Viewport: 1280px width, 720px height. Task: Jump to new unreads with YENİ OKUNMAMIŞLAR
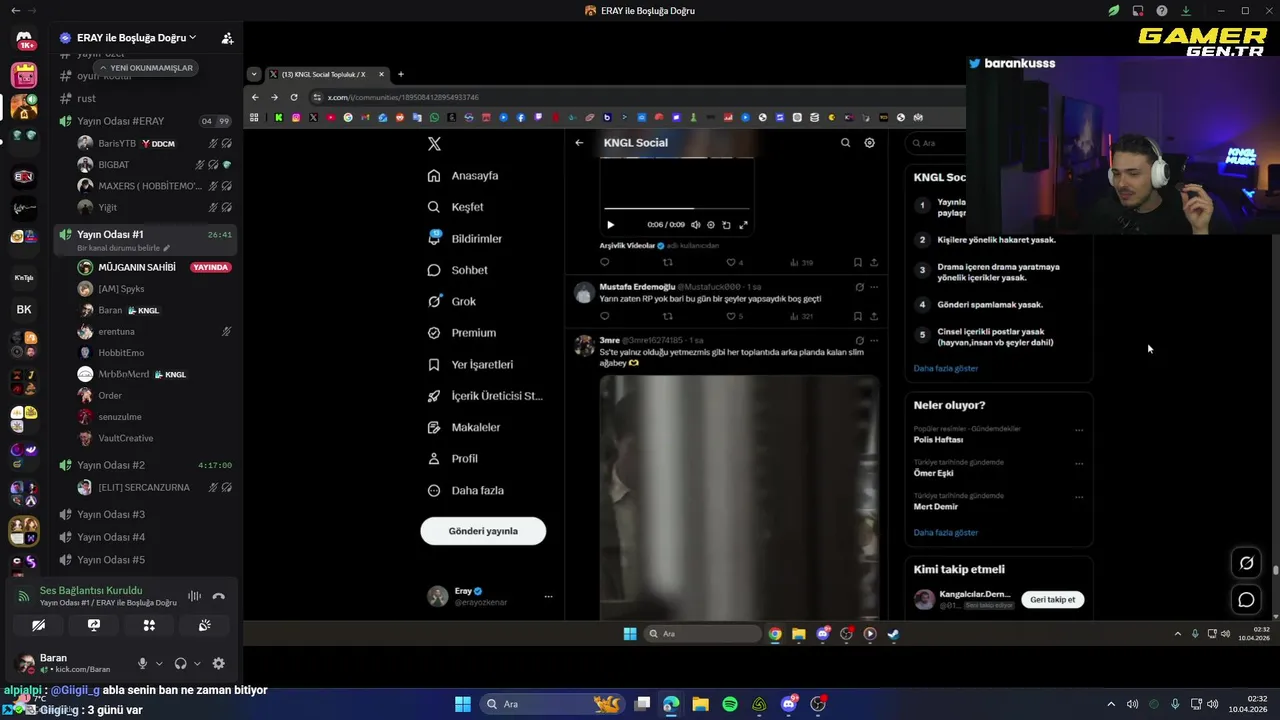(x=145, y=68)
